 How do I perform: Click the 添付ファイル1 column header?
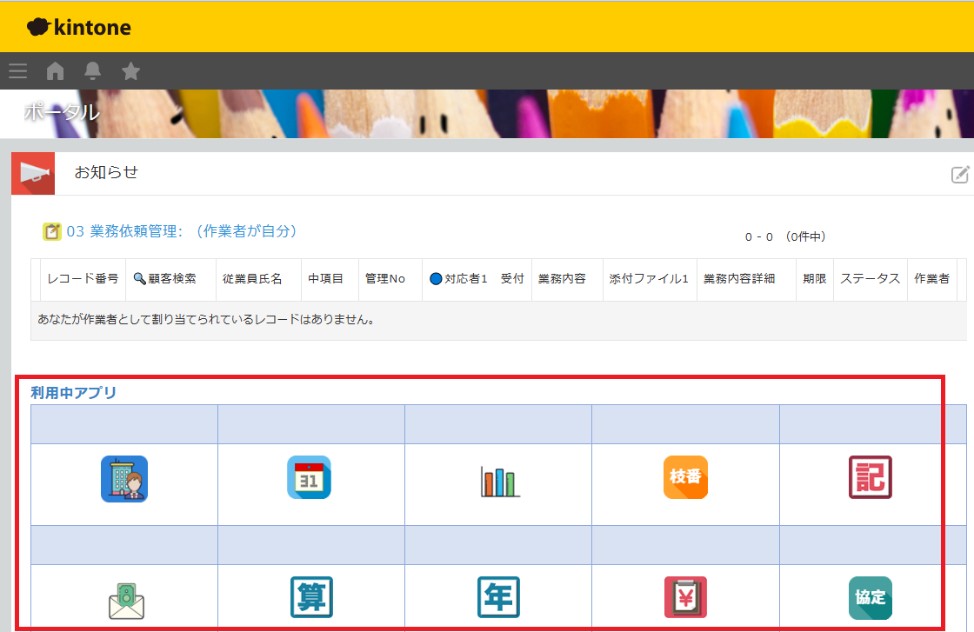[x=649, y=279]
